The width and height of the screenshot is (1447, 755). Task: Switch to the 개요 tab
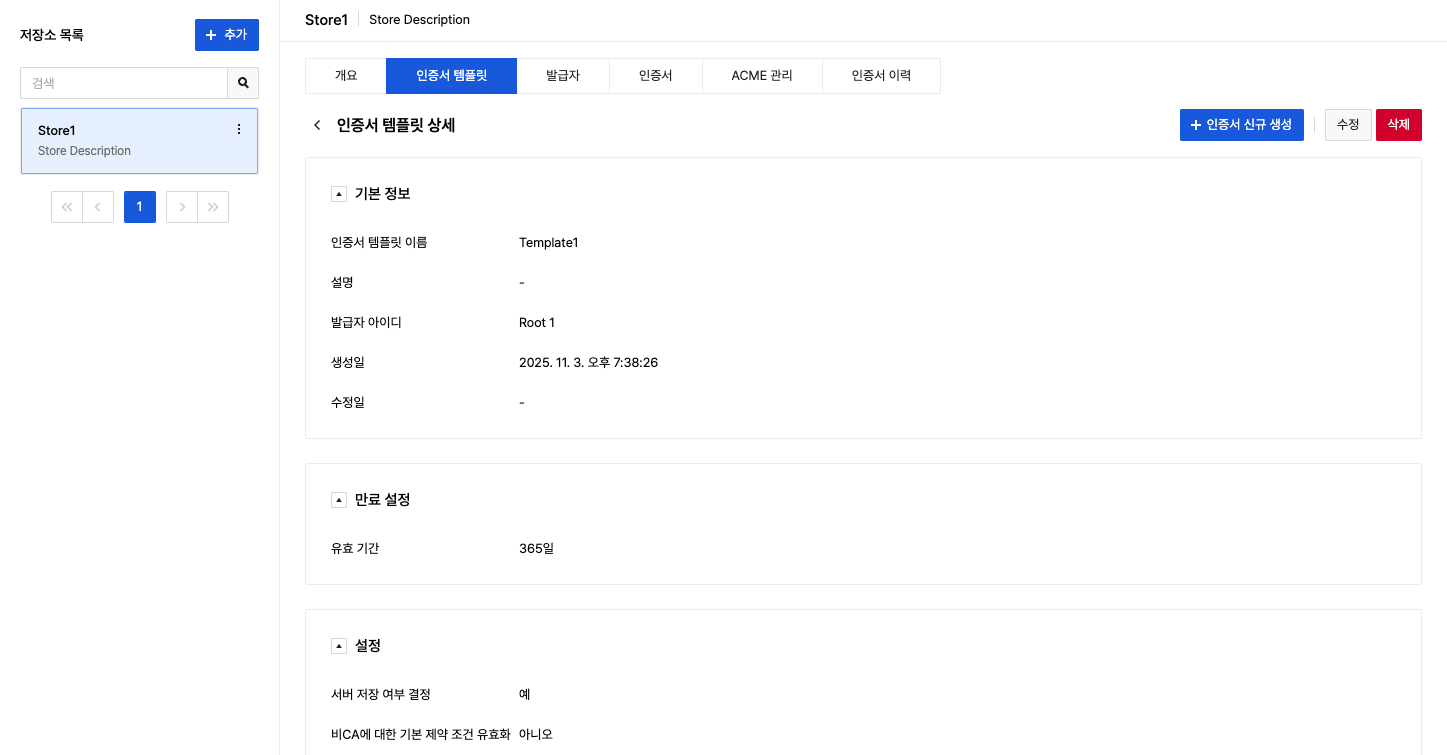coord(346,76)
